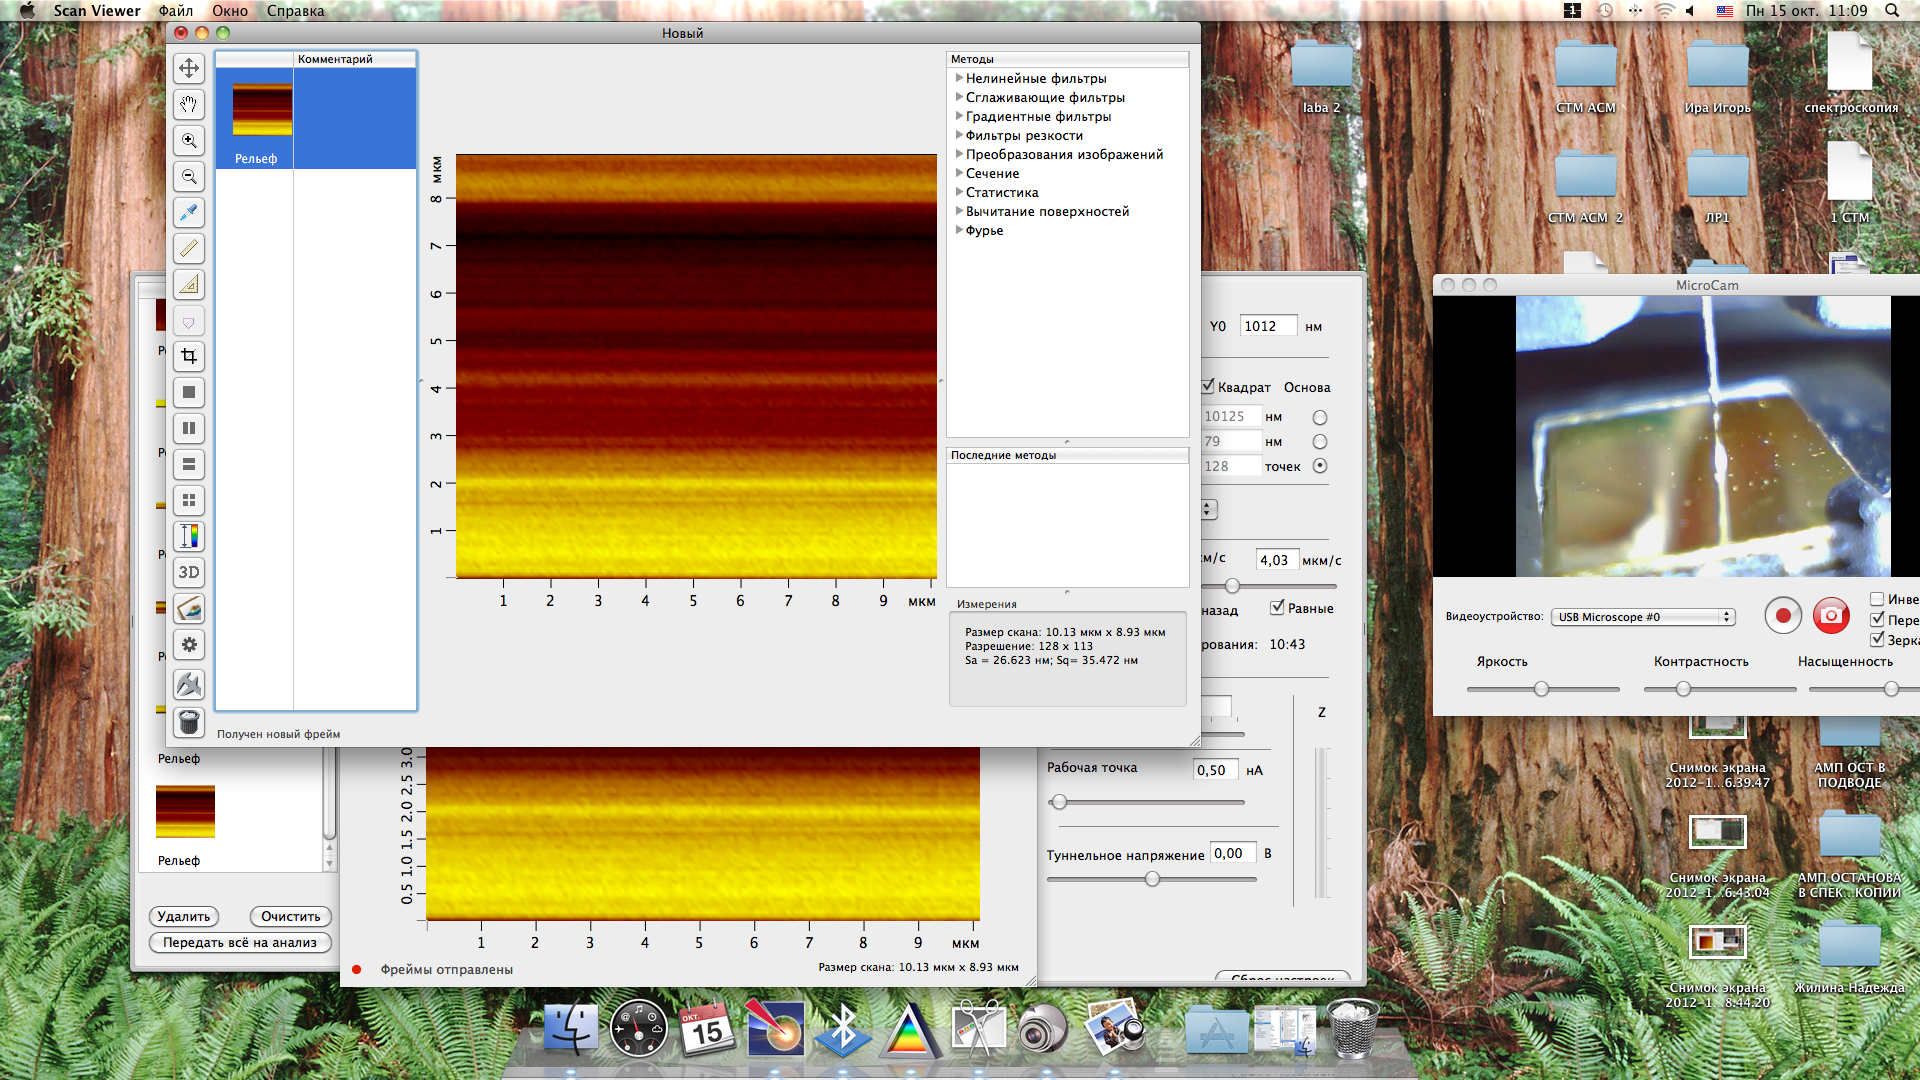Viewport: 1920px width, 1080px height.
Task: Start recording in MicroCam
Action: pyautogui.click(x=1782, y=616)
